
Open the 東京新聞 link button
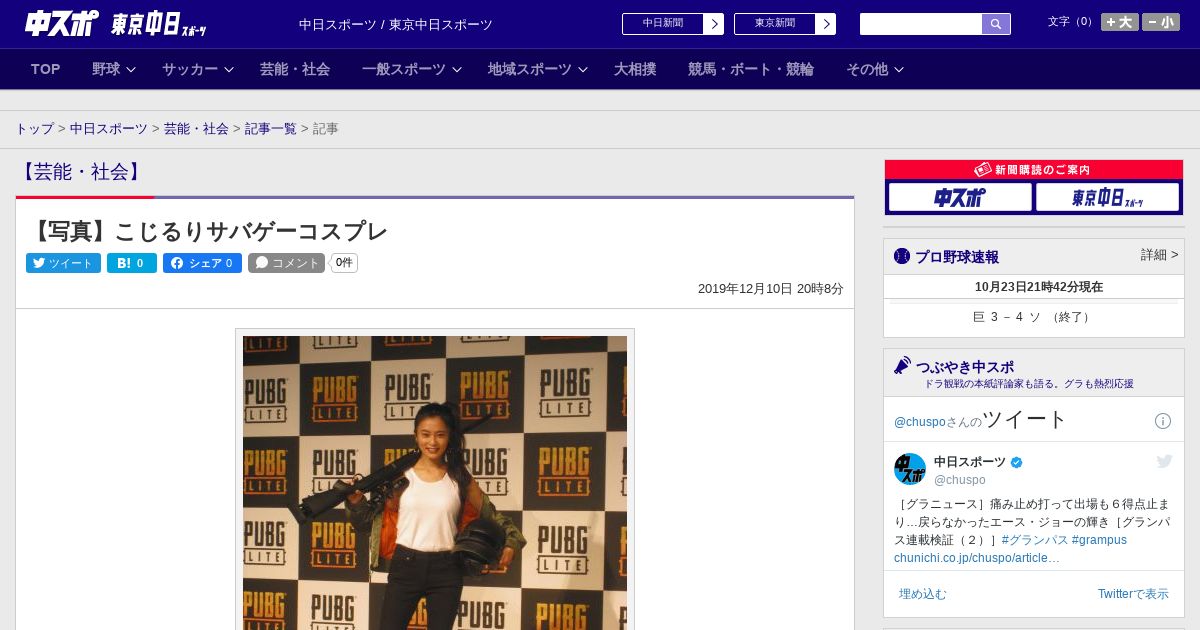coord(775,24)
